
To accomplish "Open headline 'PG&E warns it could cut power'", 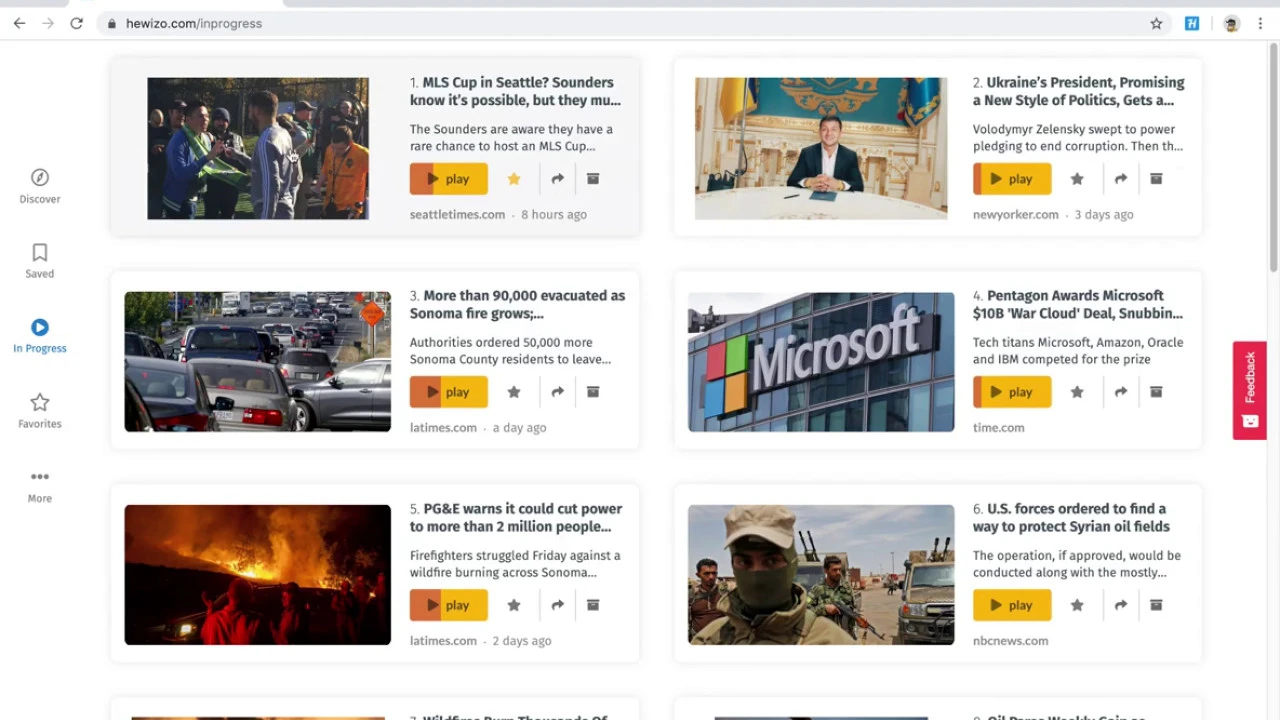I will click(x=516, y=517).
